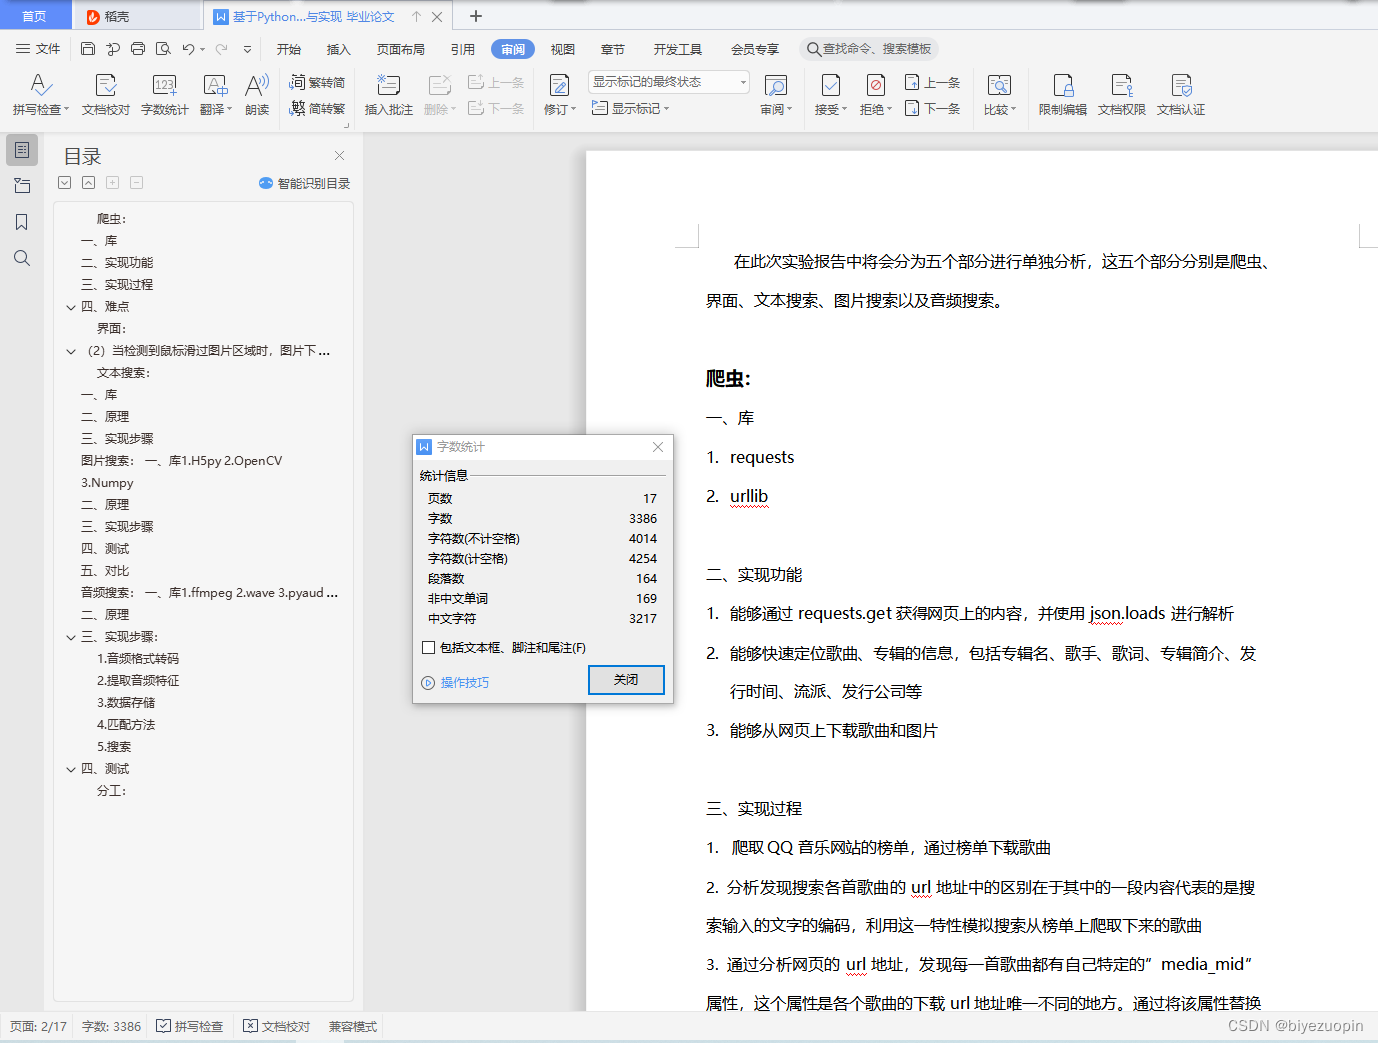Image resolution: width=1378 pixels, height=1043 pixels.
Task: Switch to the 引用 ribbon tab
Action: click(463, 49)
